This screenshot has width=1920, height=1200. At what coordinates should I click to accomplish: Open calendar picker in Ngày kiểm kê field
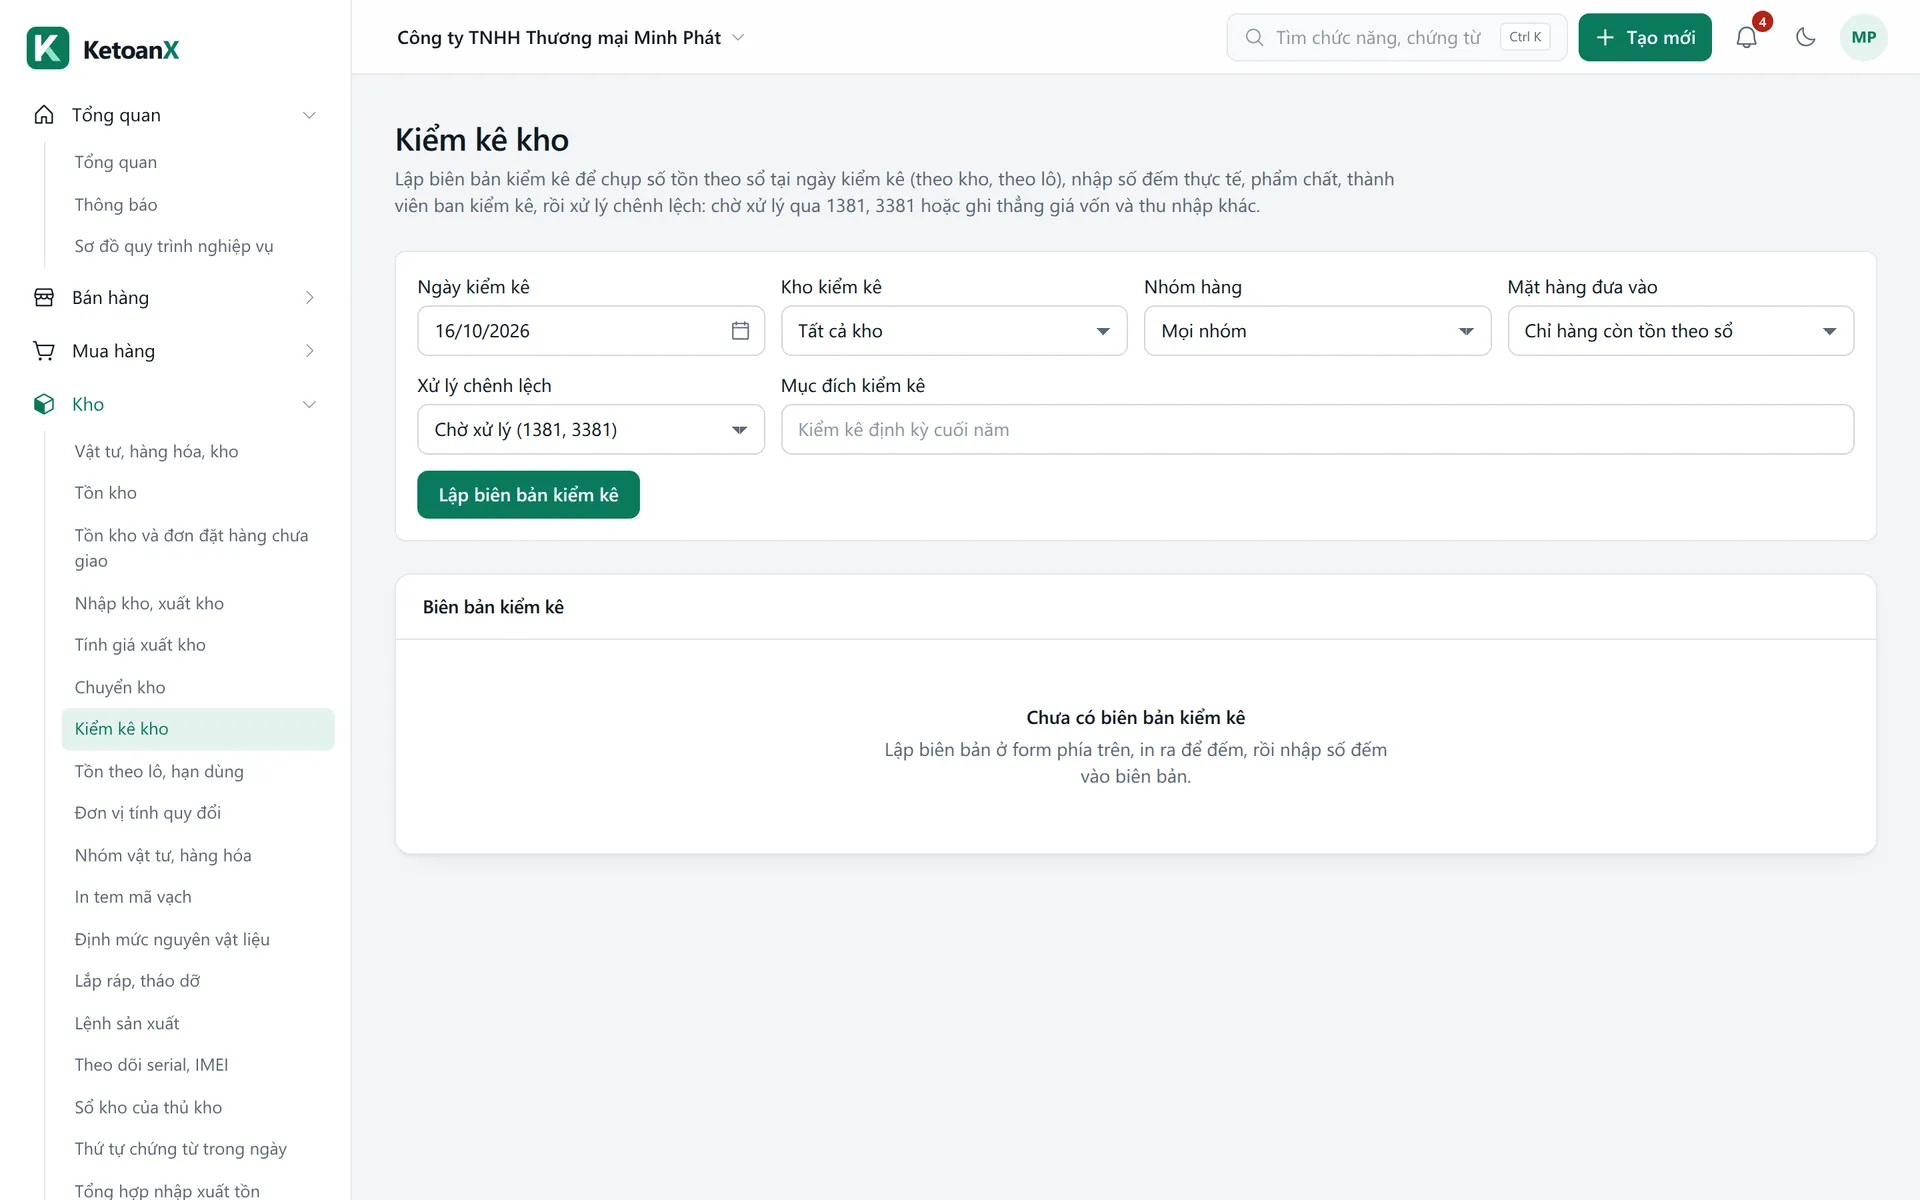(x=740, y=331)
